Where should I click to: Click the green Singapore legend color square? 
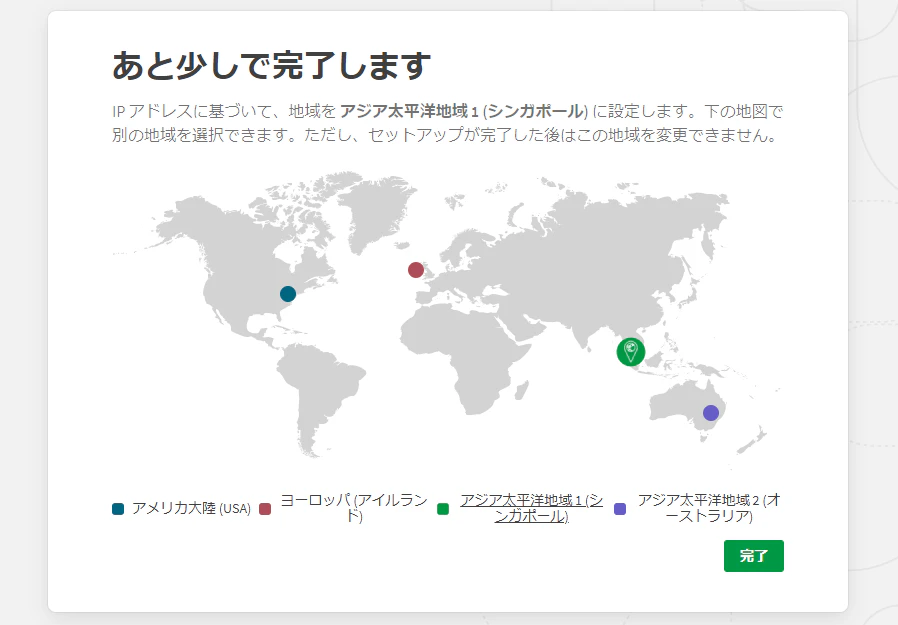(x=443, y=509)
